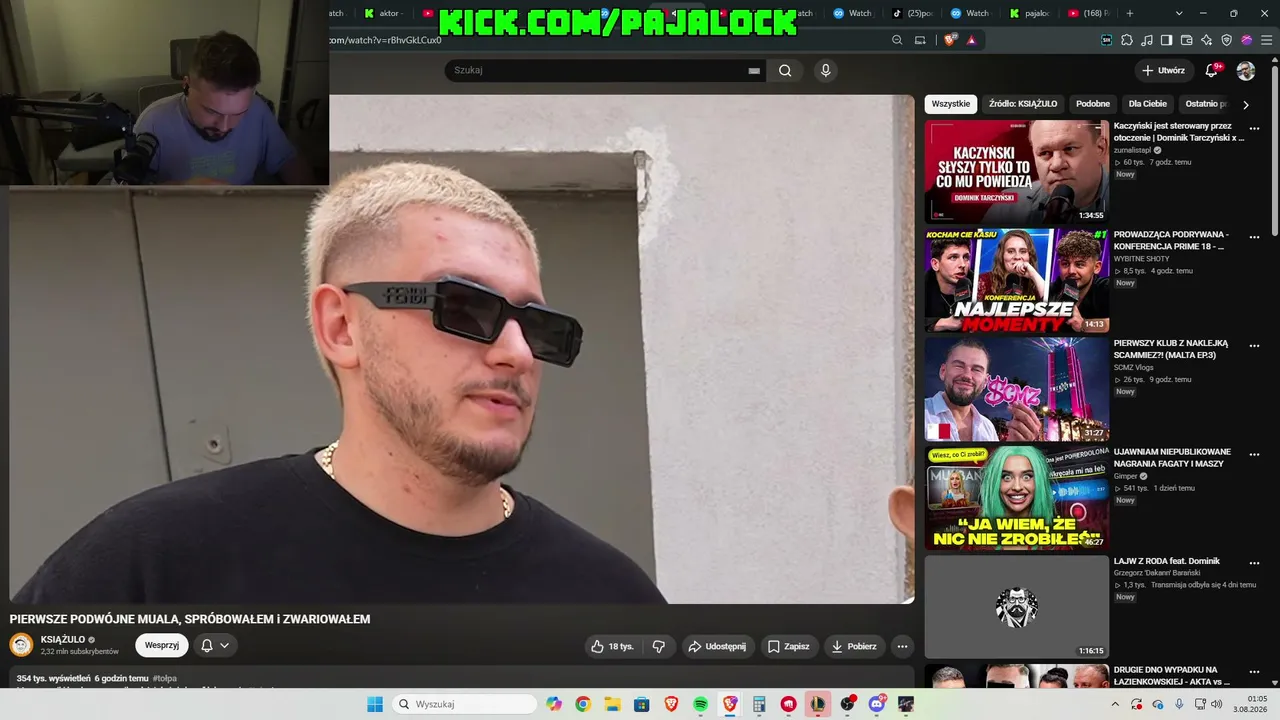Image resolution: width=1280 pixels, height=720 pixels.
Task: Open options for PROWADZĄCA PODRYWANA video
Action: pos(1254,237)
